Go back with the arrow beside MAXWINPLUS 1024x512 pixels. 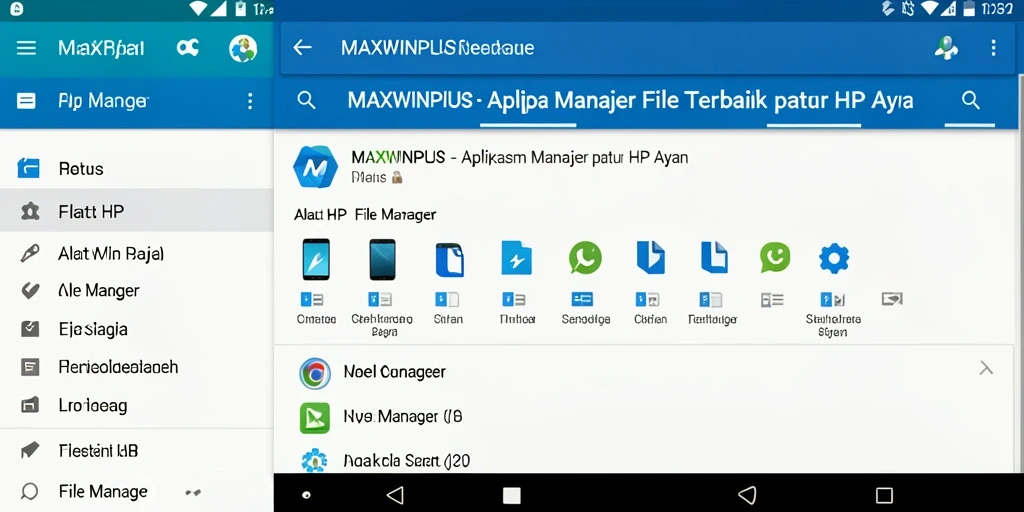(x=302, y=47)
